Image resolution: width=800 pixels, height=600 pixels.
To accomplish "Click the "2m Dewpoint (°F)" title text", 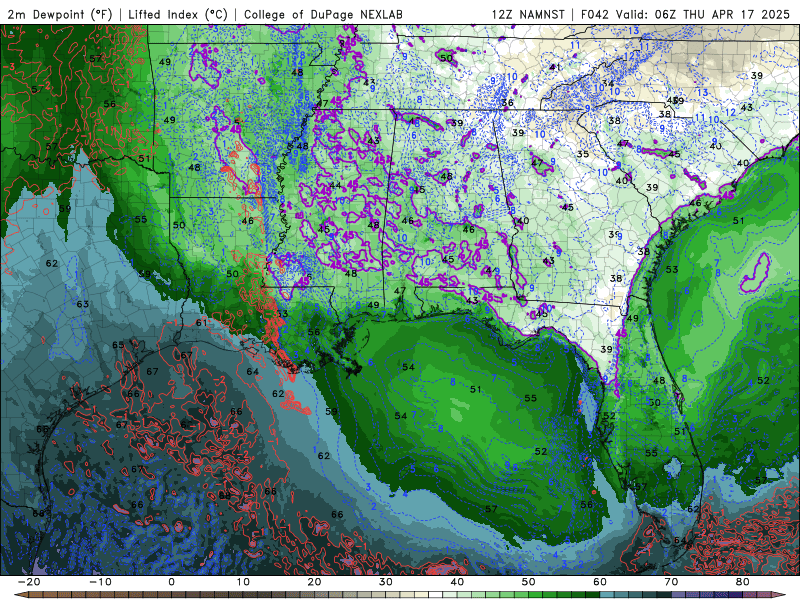I will click(x=59, y=15).
